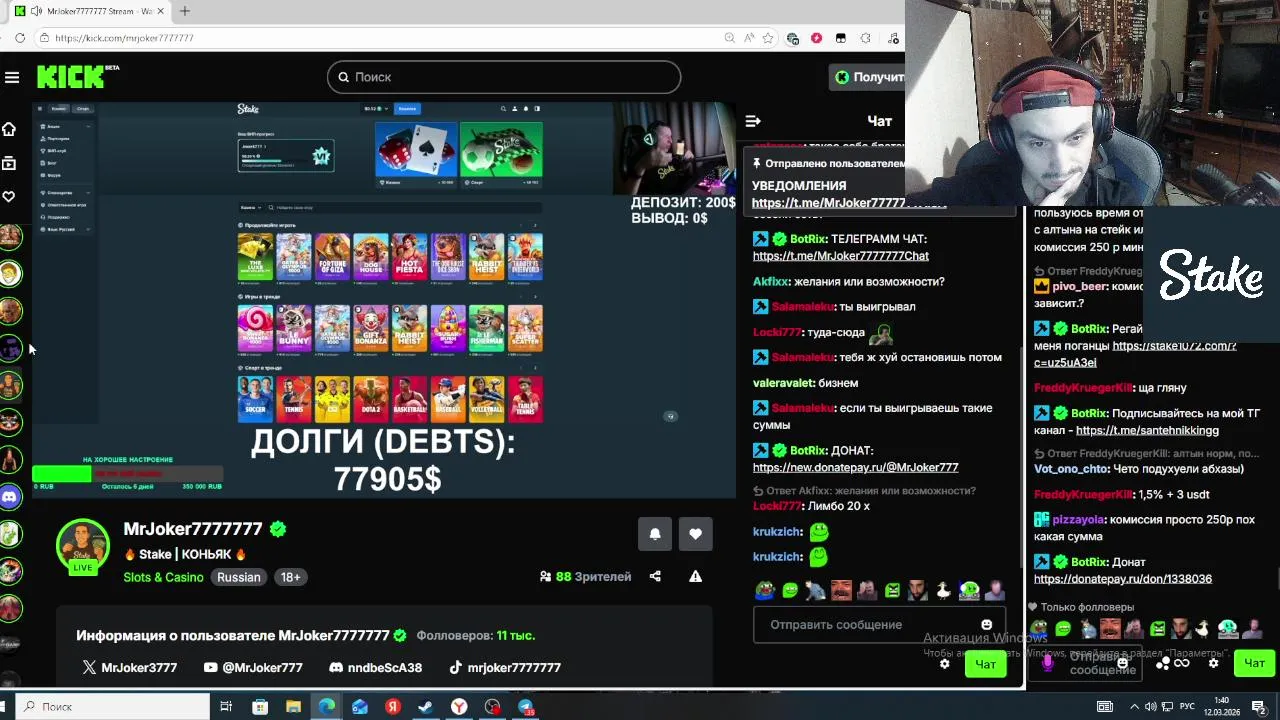Open t.me/santehnikkingg link in right chat
Viewport: 1280px width, 720px height.
click(x=1147, y=431)
